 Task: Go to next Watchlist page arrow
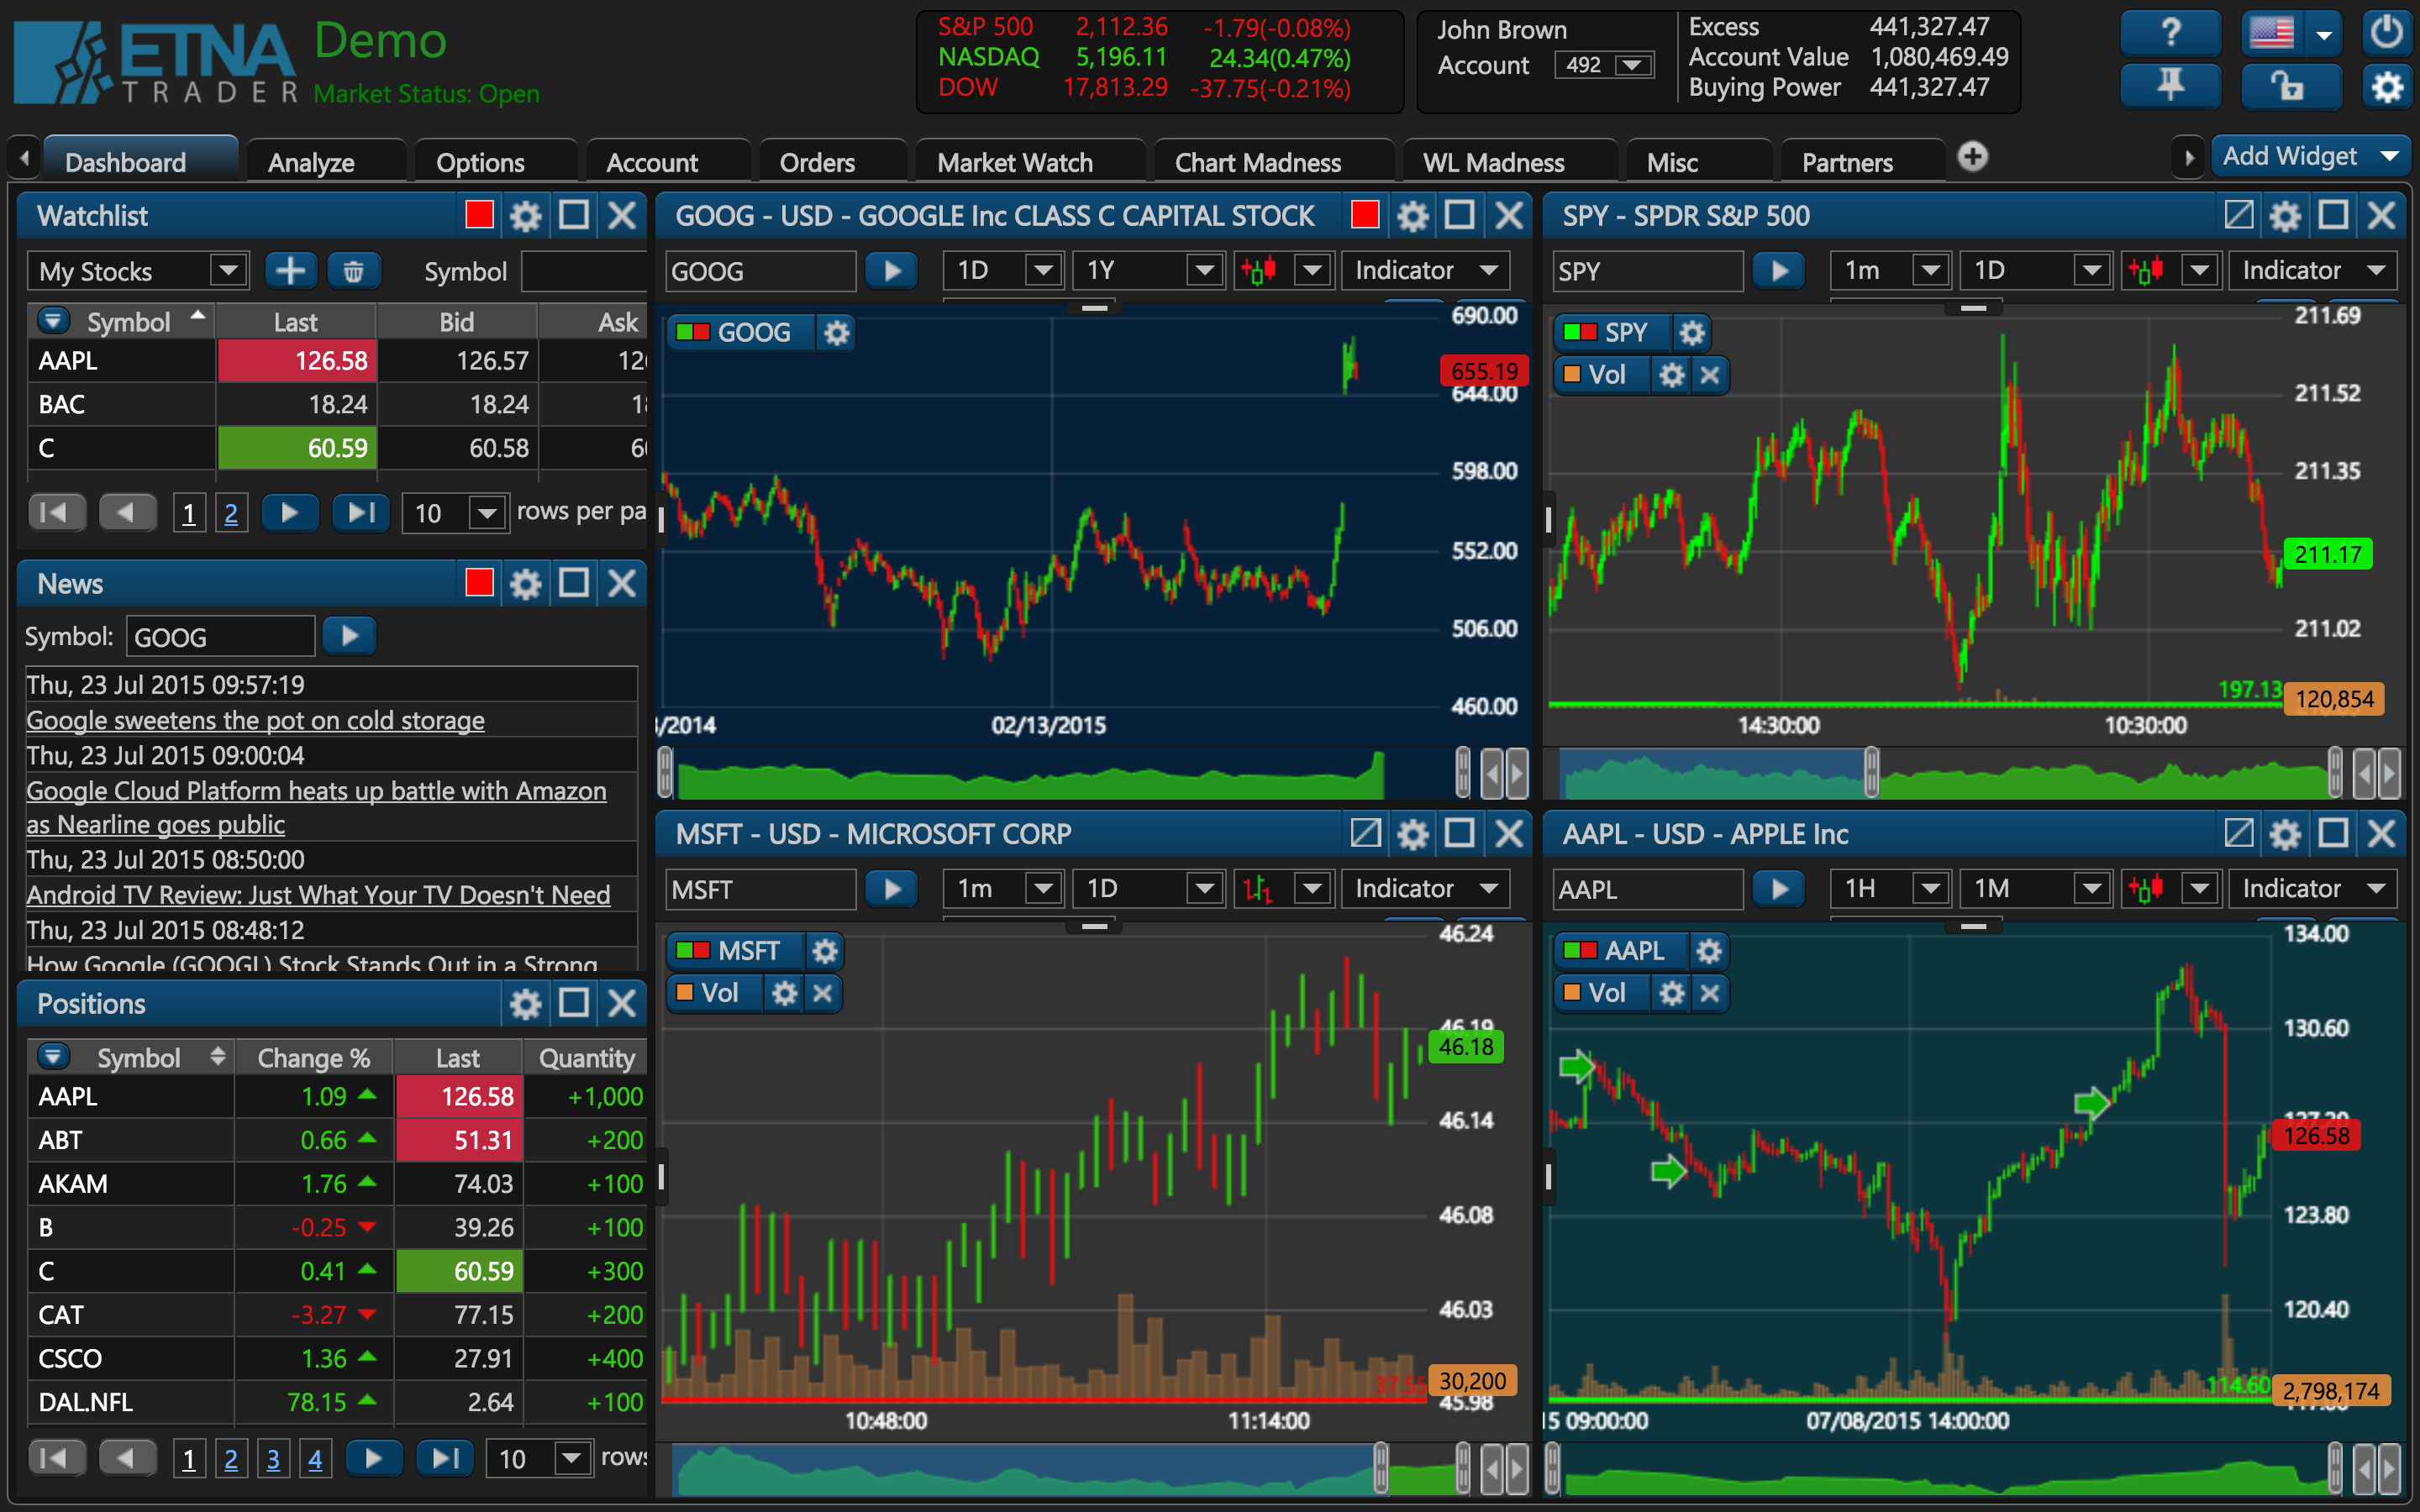point(289,513)
